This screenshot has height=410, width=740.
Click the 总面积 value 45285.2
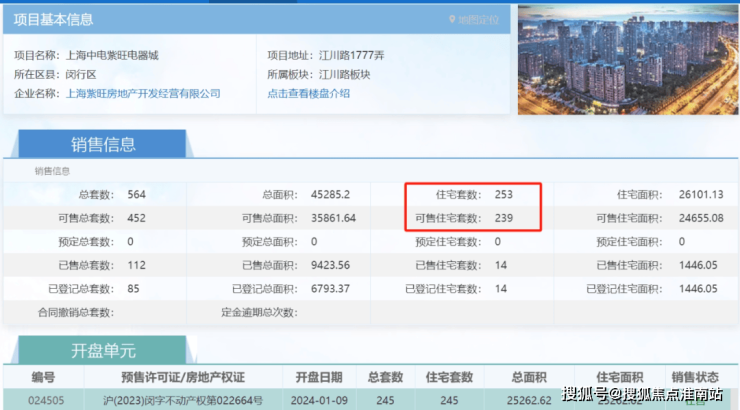click(329, 194)
